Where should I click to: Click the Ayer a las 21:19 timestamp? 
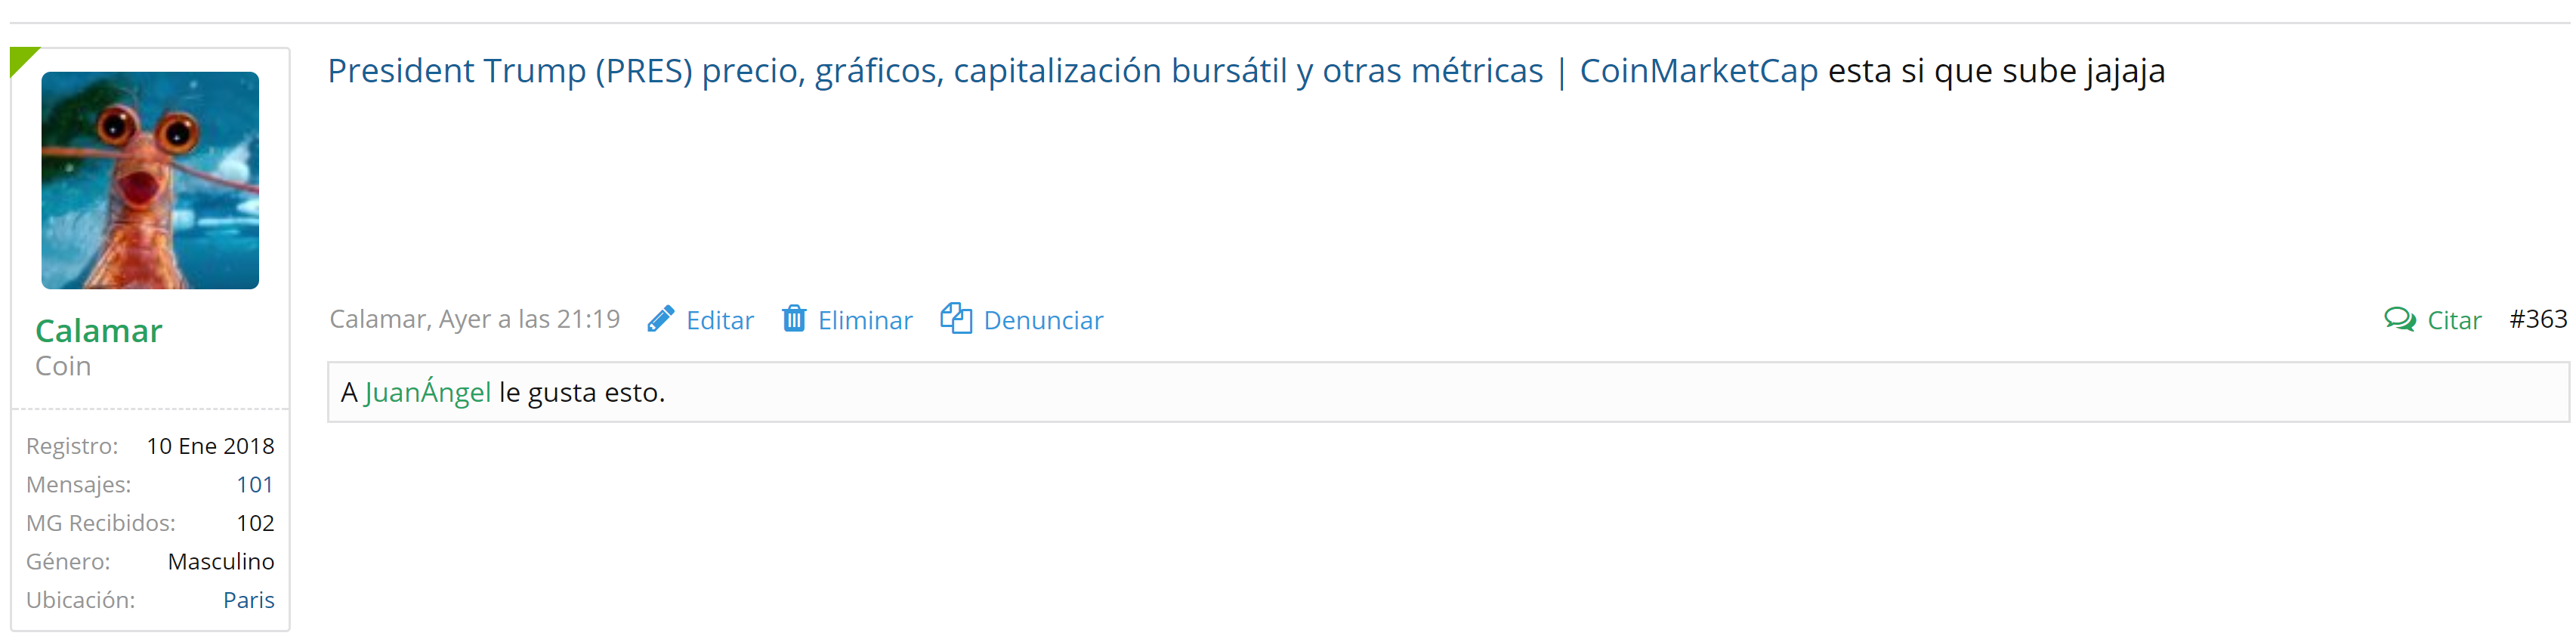530,319
